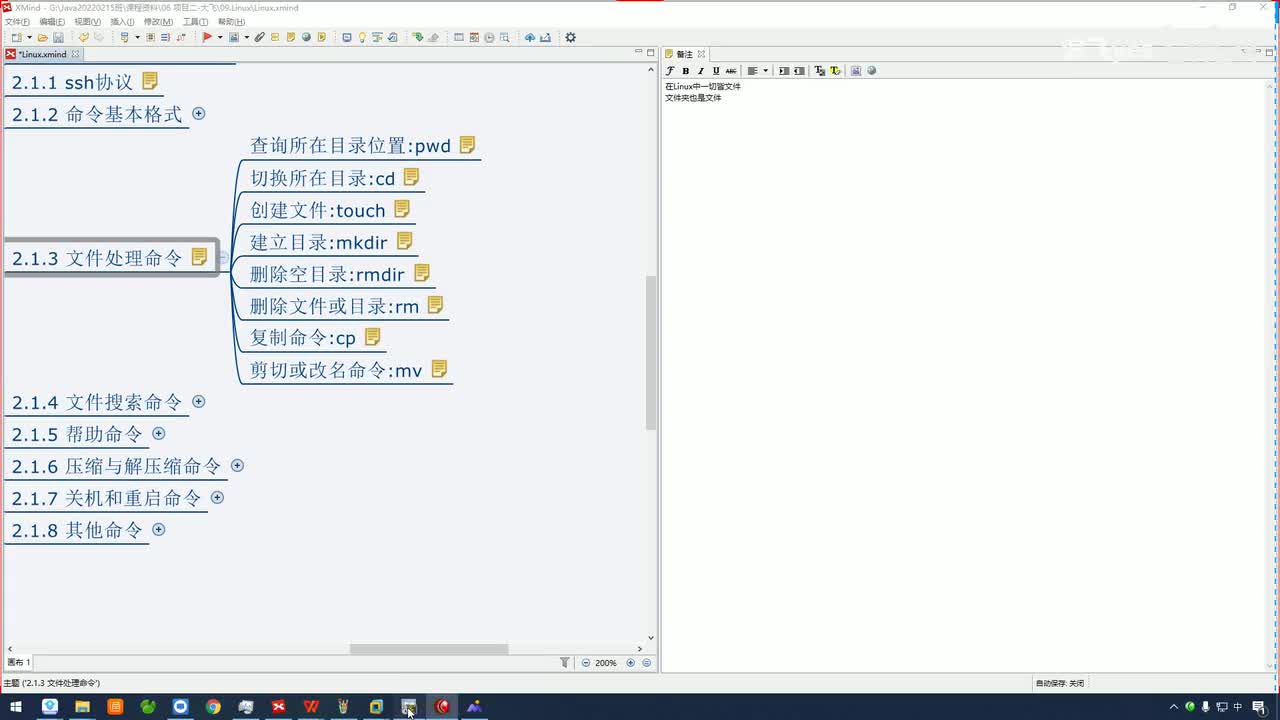Open the 编辑 menu
Image resolution: width=1280 pixels, height=720 pixels.
(x=52, y=21)
